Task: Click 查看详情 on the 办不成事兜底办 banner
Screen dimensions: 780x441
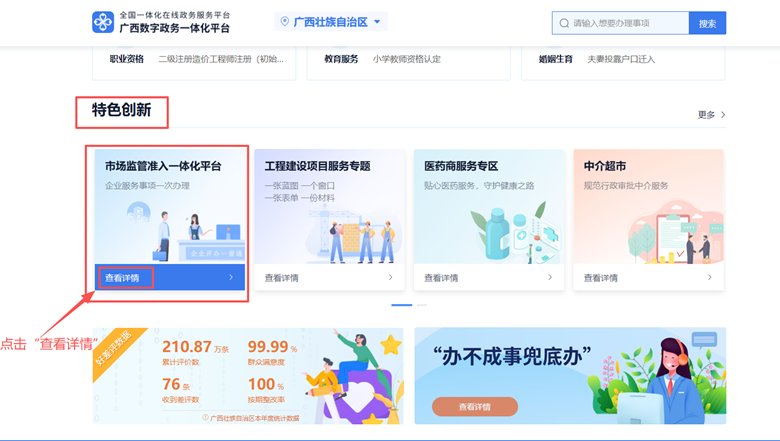Action: 475,407
